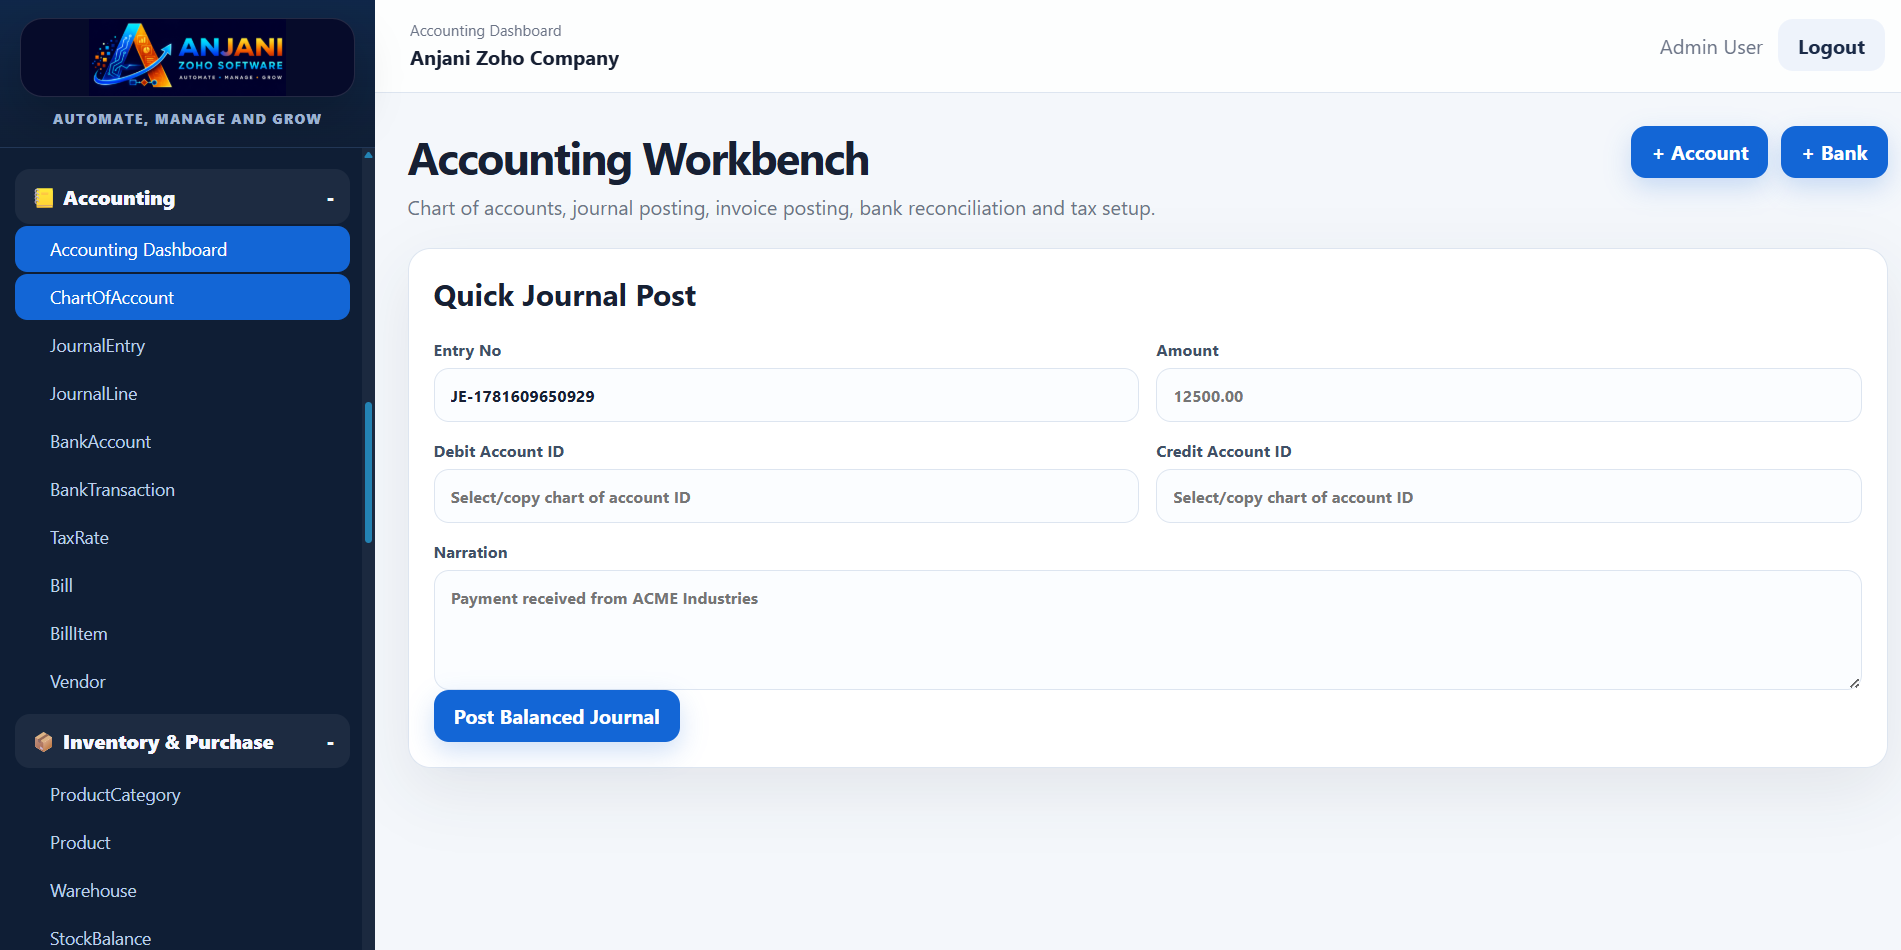This screenshot has height=950, width=1901.
Task: Focus the Amount input field
Action: point(1508,395)
